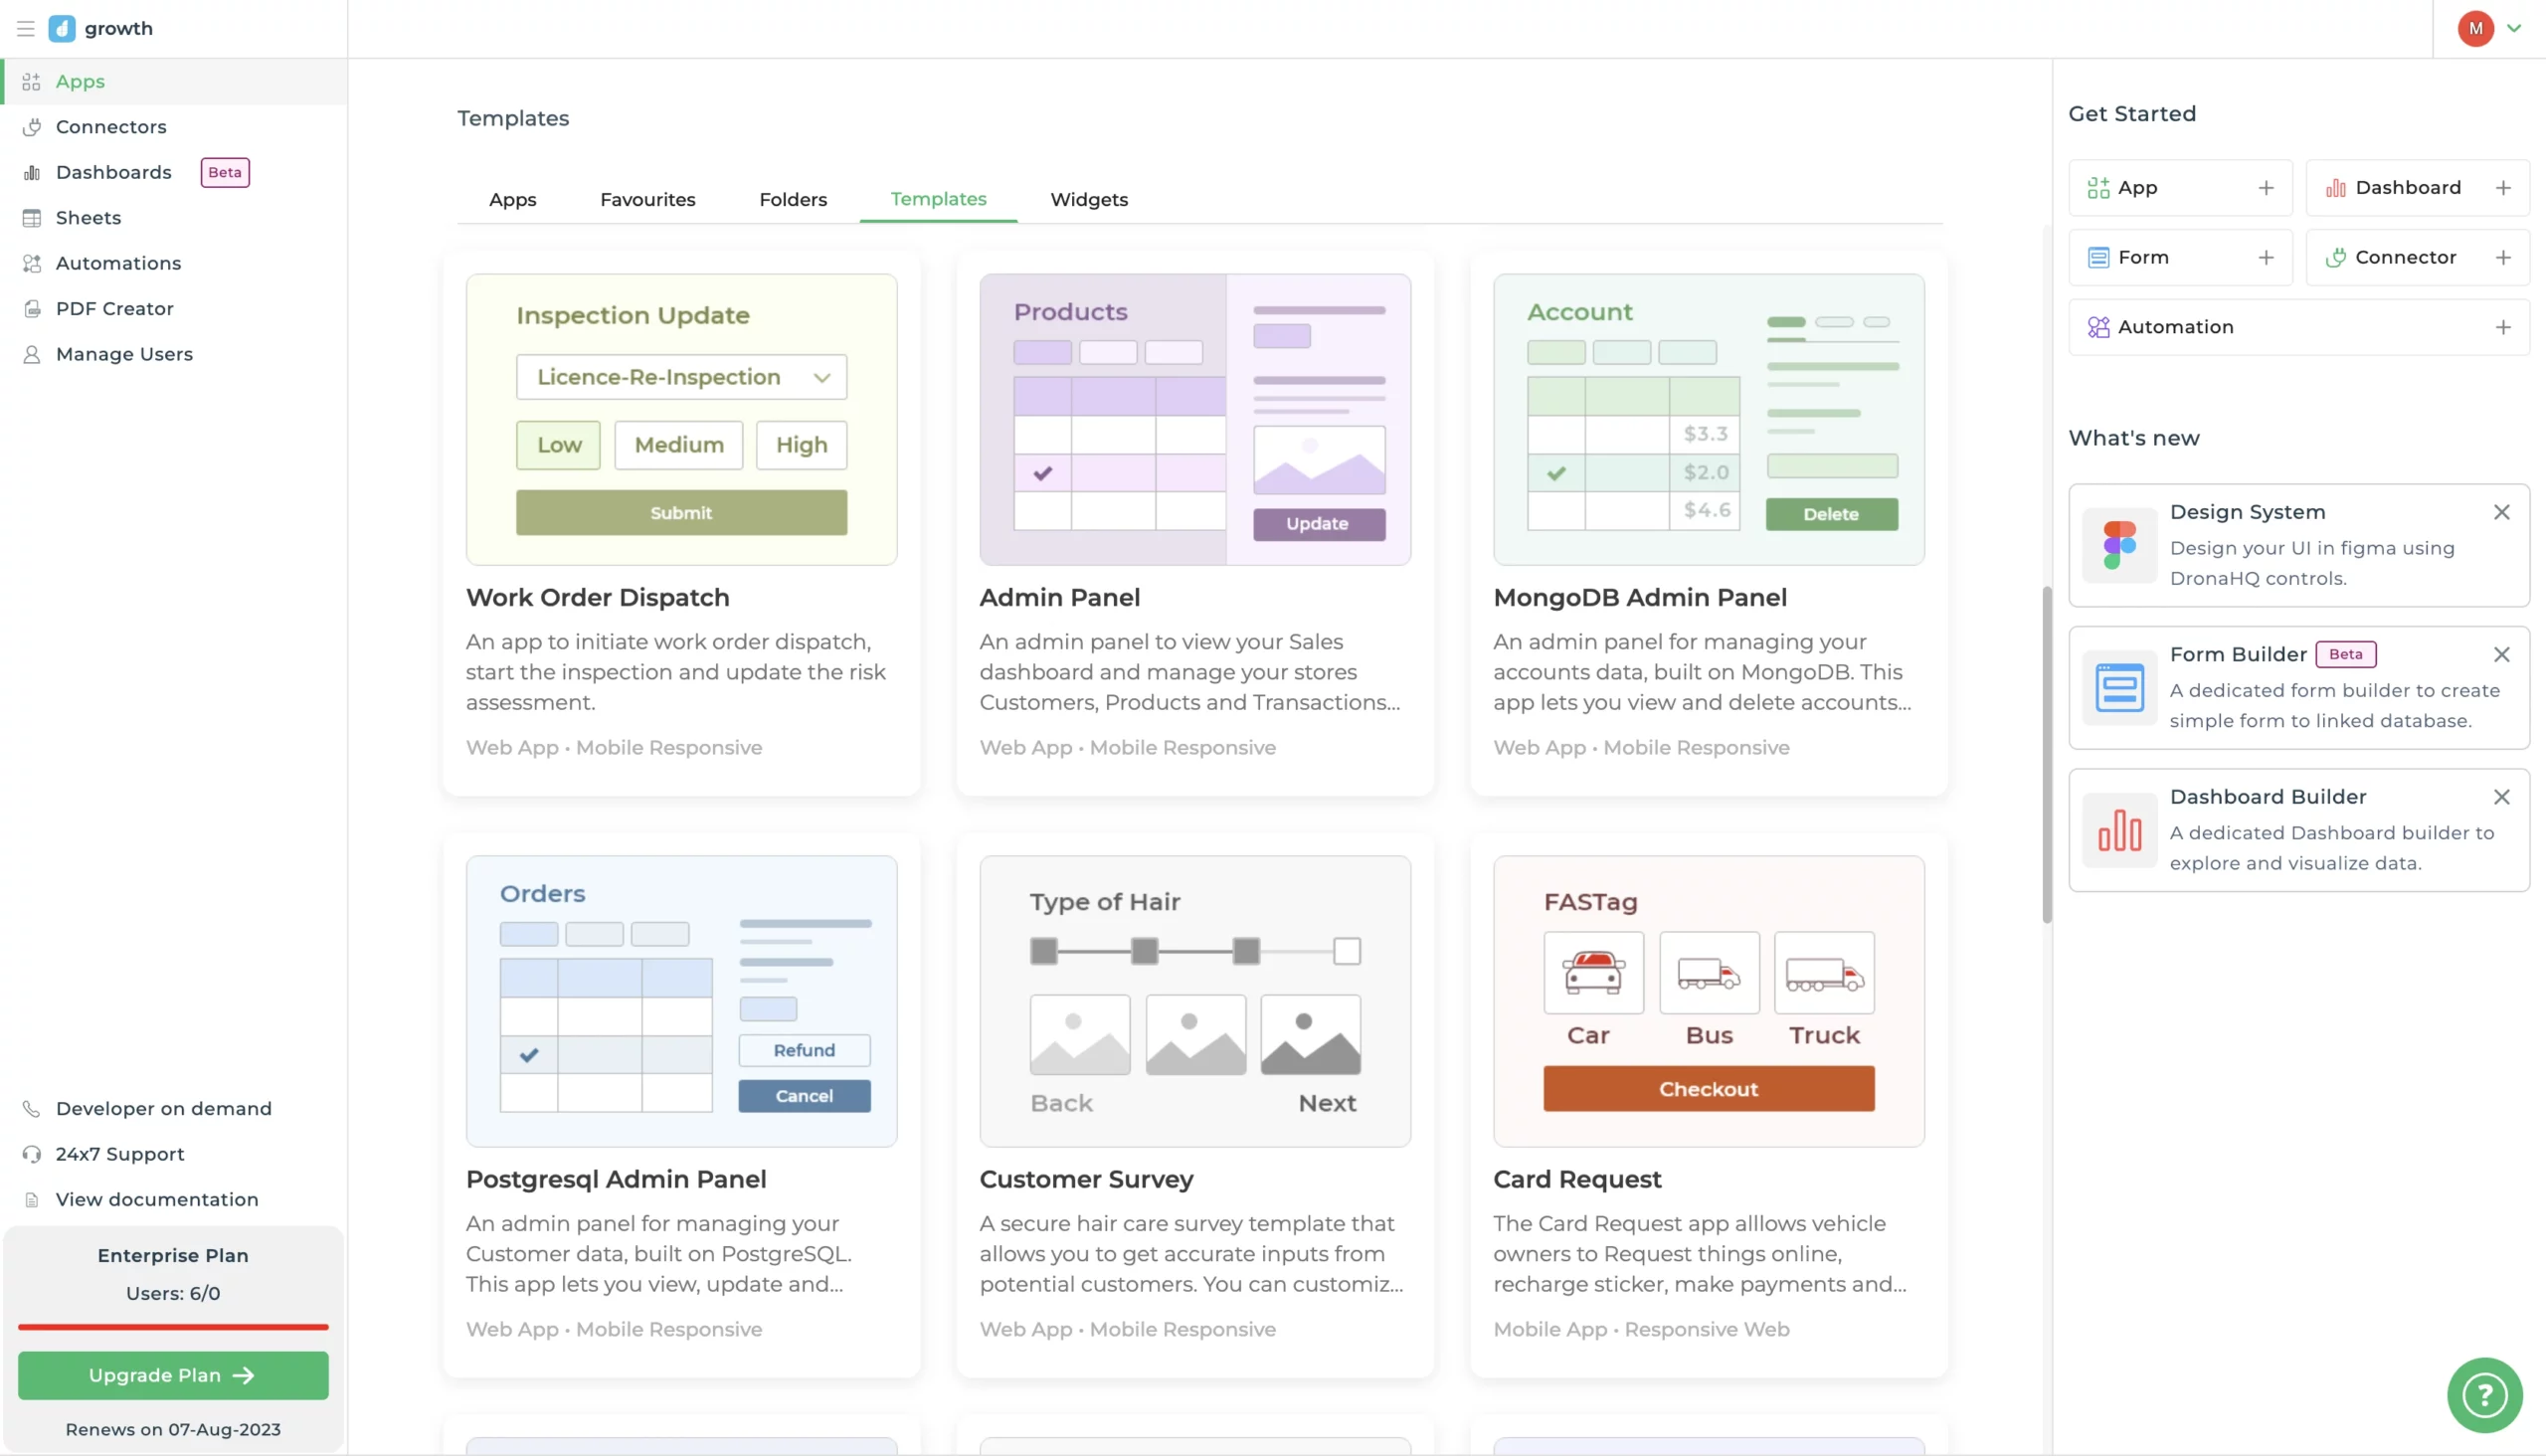Viewport: 2546px width, 1456px height.
Task: Open the help question mark button
Action: click(x=2484, y=1394)
